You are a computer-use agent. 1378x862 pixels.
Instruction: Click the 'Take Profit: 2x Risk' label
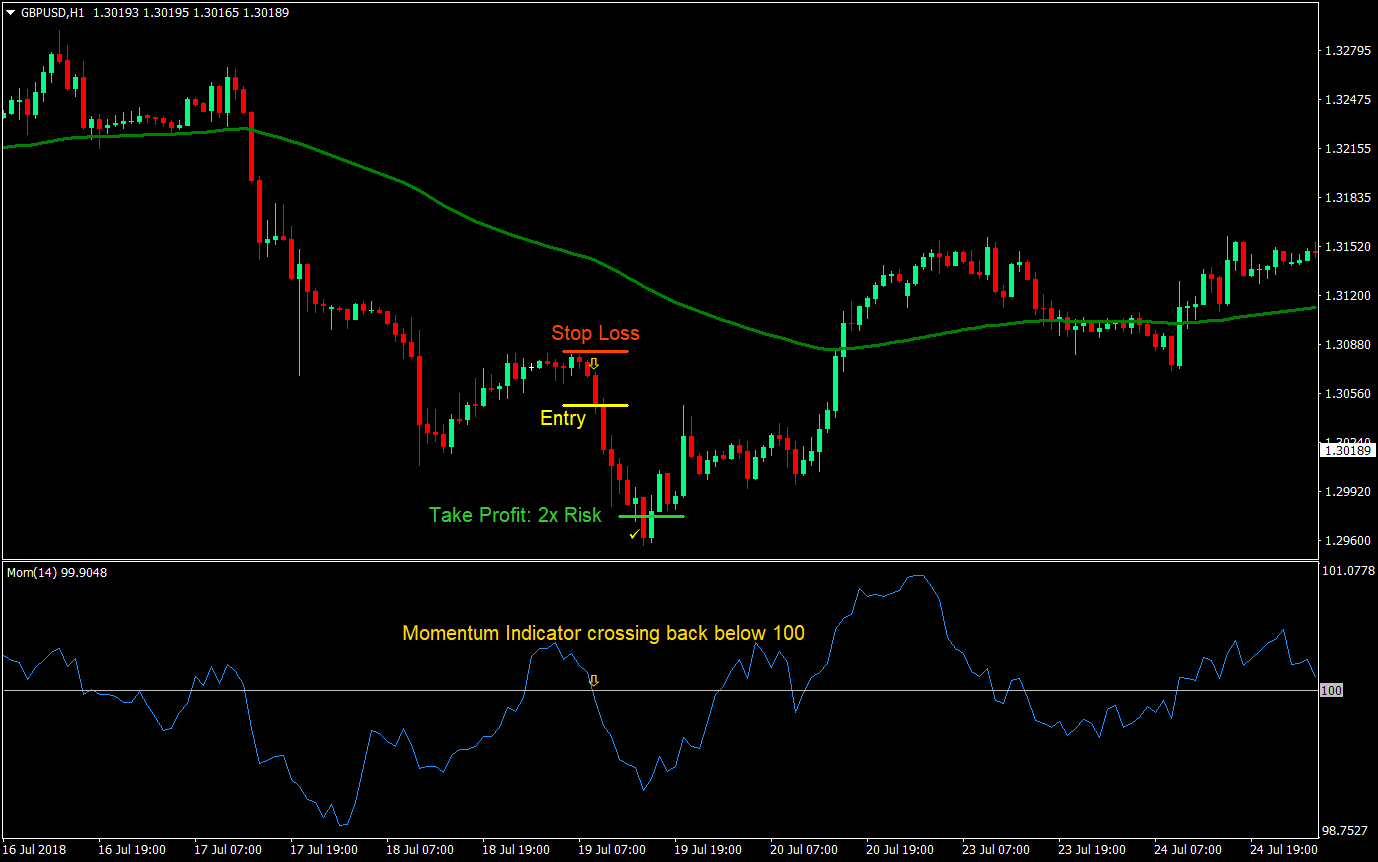click(515, 515)
